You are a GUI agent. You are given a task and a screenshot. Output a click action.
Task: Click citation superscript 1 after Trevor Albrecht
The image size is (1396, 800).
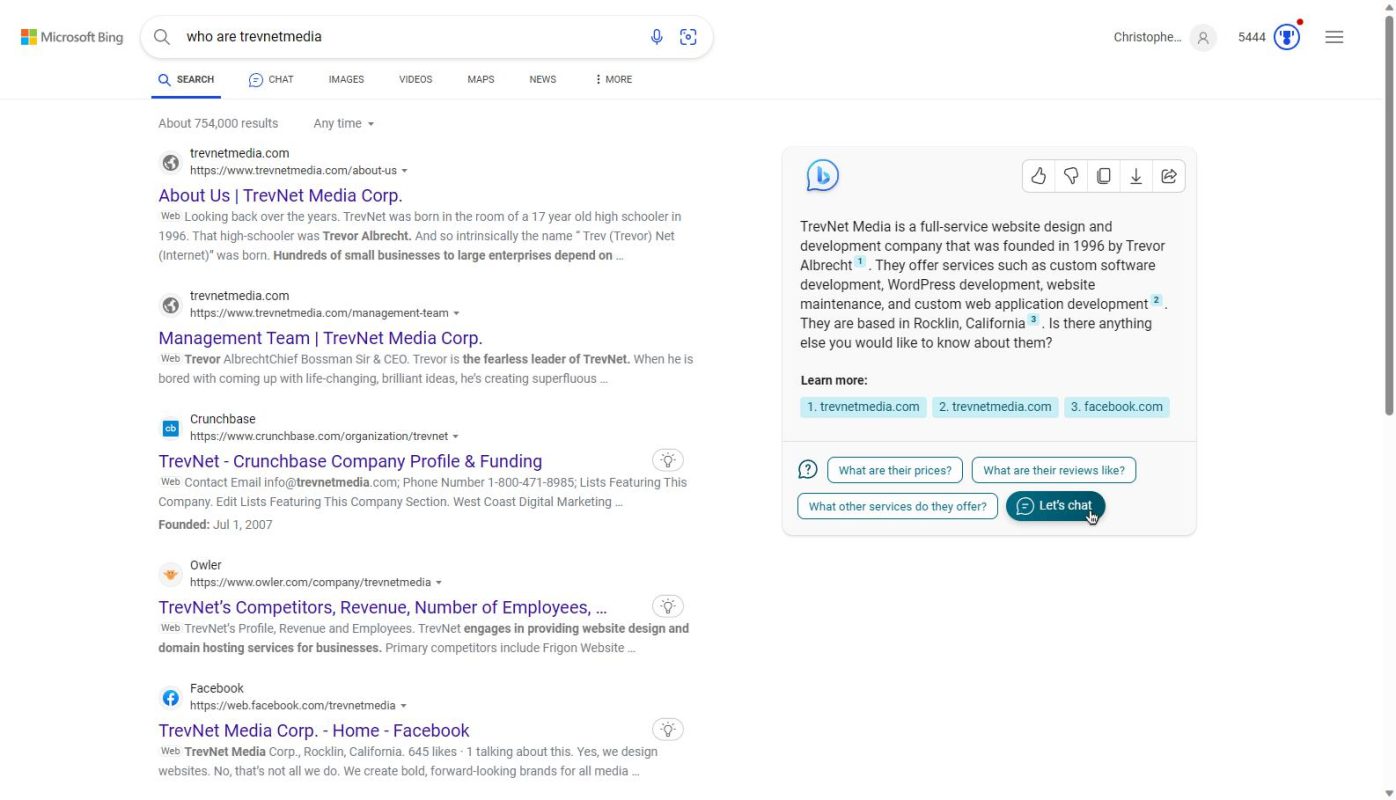click(x=860, y=262)
